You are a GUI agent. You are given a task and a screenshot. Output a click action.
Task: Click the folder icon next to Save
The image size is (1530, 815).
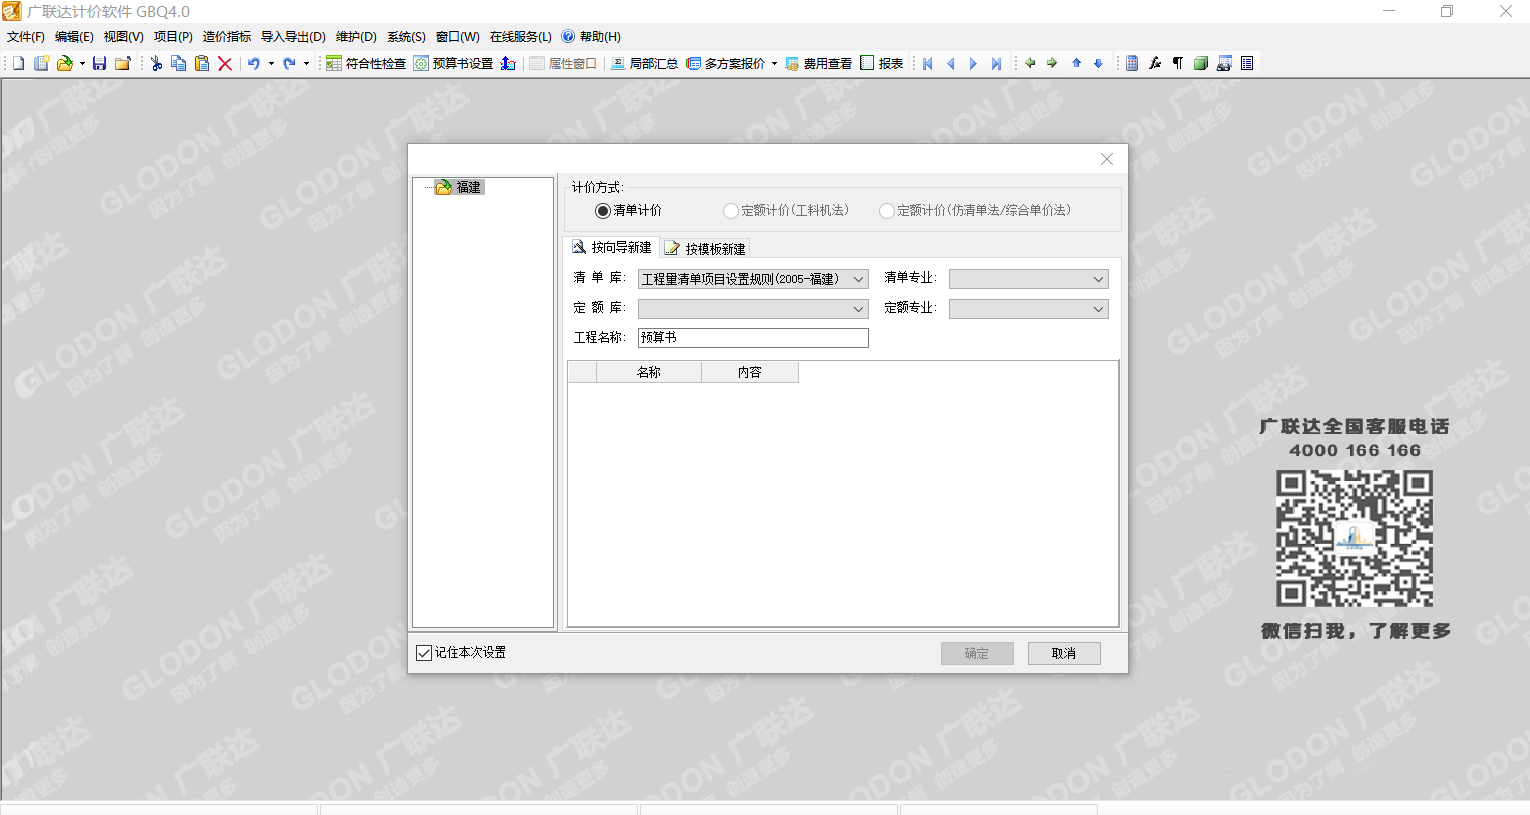click(x=123, y=63)
